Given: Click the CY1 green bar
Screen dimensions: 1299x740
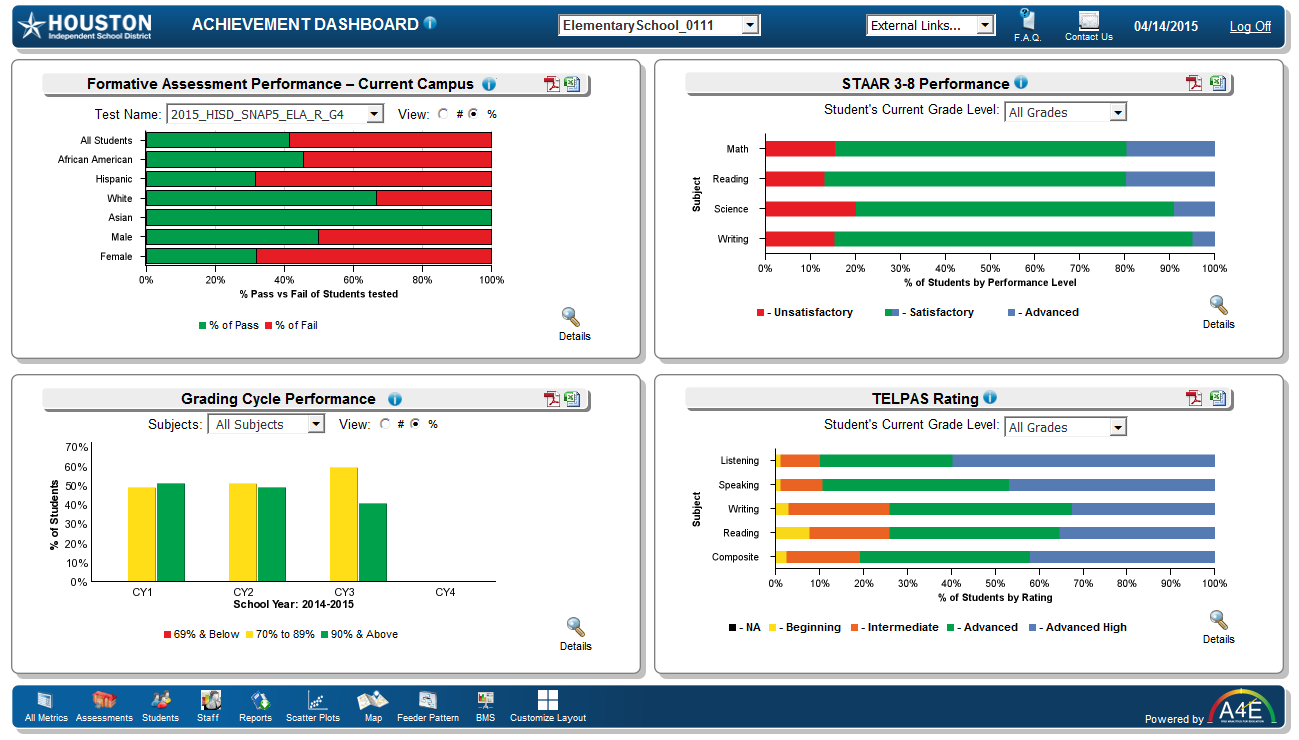Looking at the screenshot, I should (171, 532).
